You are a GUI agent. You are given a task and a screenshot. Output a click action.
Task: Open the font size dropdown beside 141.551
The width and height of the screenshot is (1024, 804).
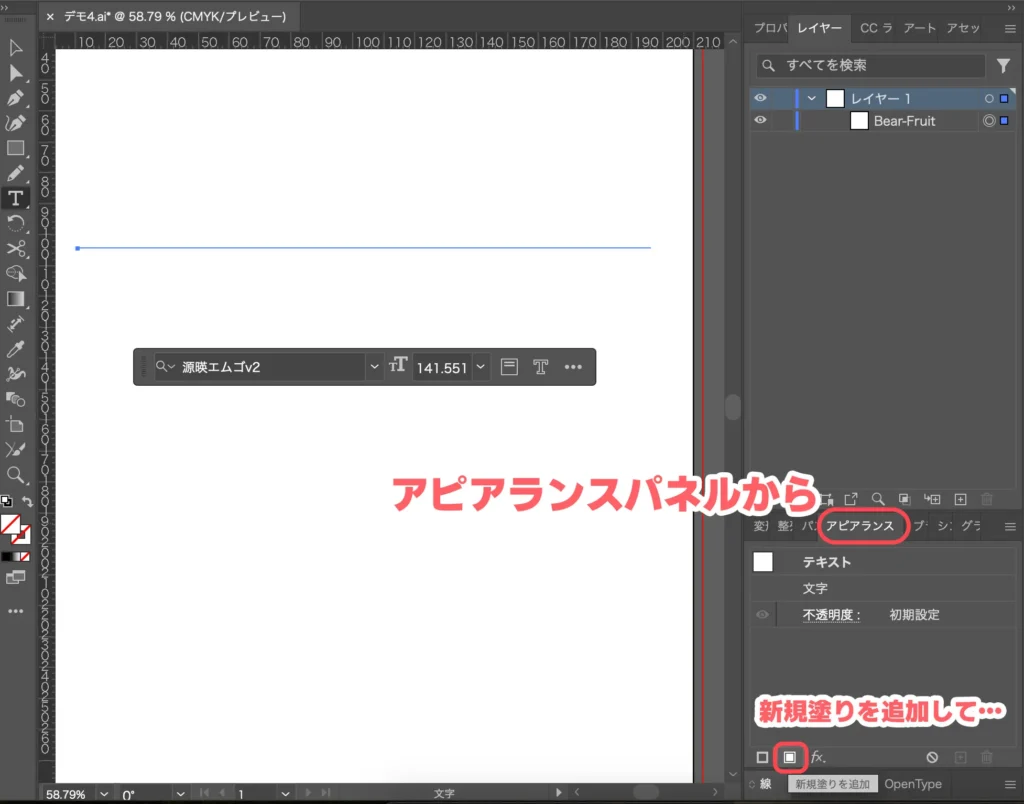click(x=480, y=366)
